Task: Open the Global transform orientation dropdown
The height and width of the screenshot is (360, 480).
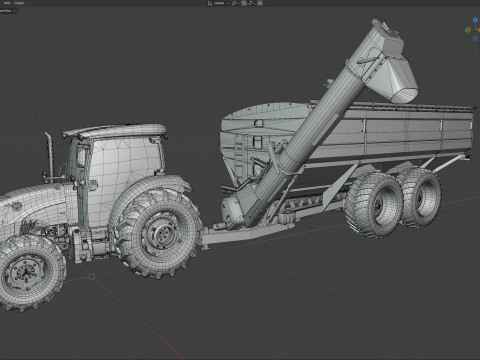Action: (218, 3)
